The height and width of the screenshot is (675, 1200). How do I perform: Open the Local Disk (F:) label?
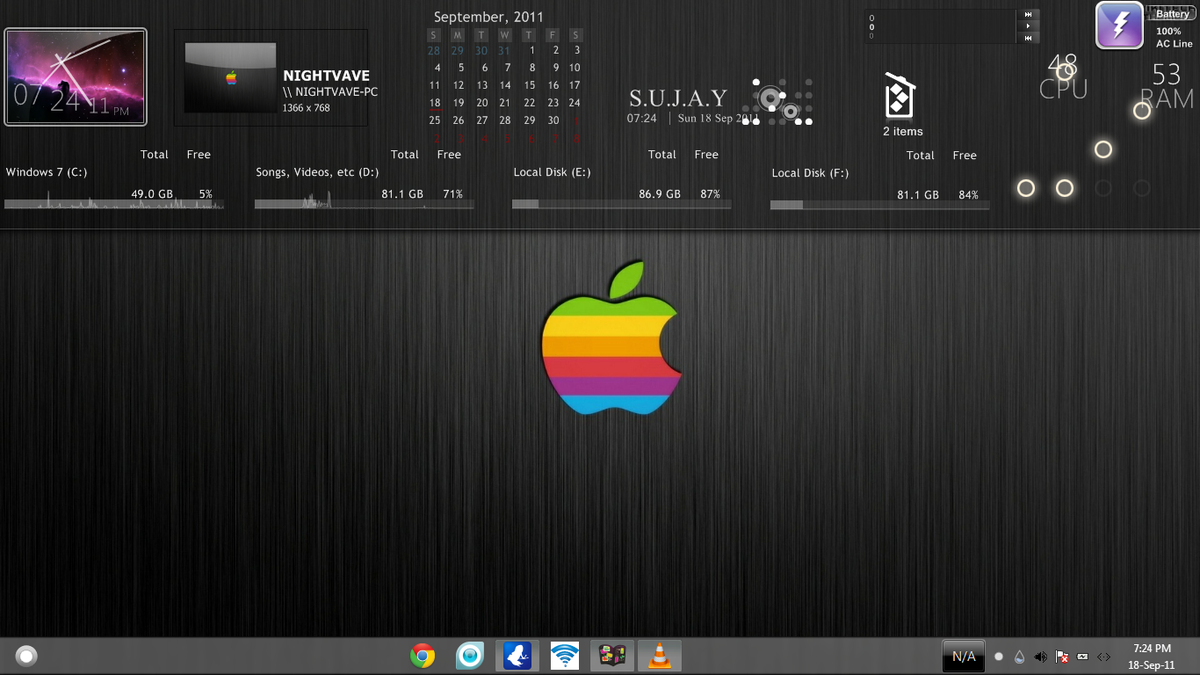click(810, 173)
